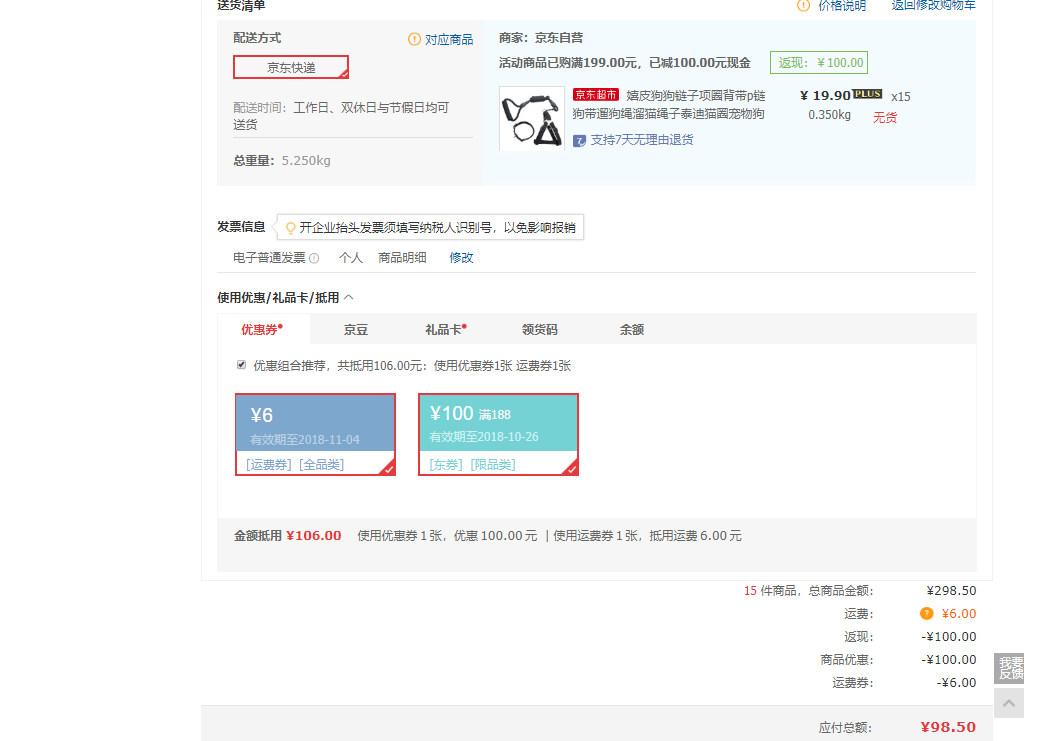Image resolution: width=1057 pixels, height=741 pixels.
Task: Switch to the 京豆 tab
Action: (x=355, y=330)
